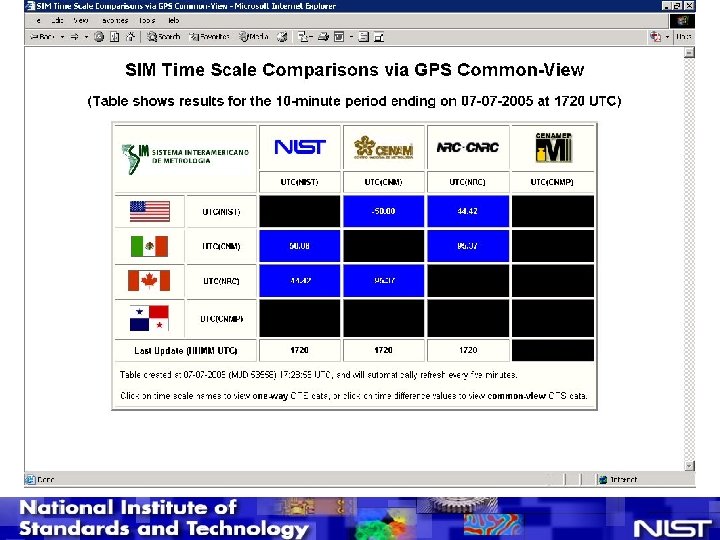The height and width of the screenshot is (540, 720).
Task: Open dropdown arrow beside Links bar
Action: point(668,37)
